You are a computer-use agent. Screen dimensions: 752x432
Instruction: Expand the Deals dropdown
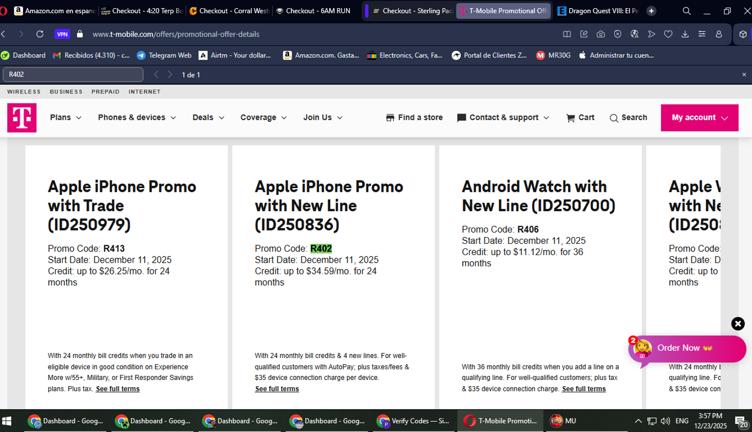tap(208, 117)
